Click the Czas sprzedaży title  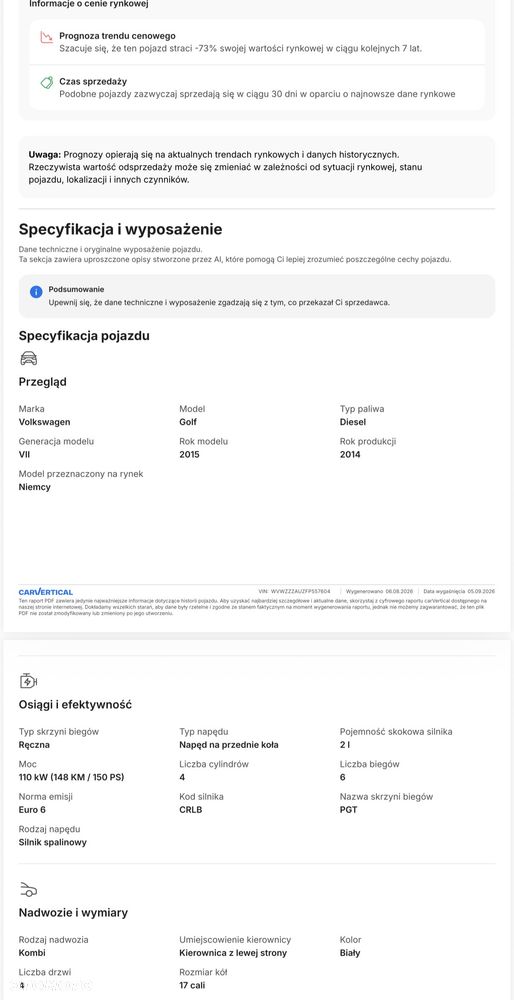point(93,82)
